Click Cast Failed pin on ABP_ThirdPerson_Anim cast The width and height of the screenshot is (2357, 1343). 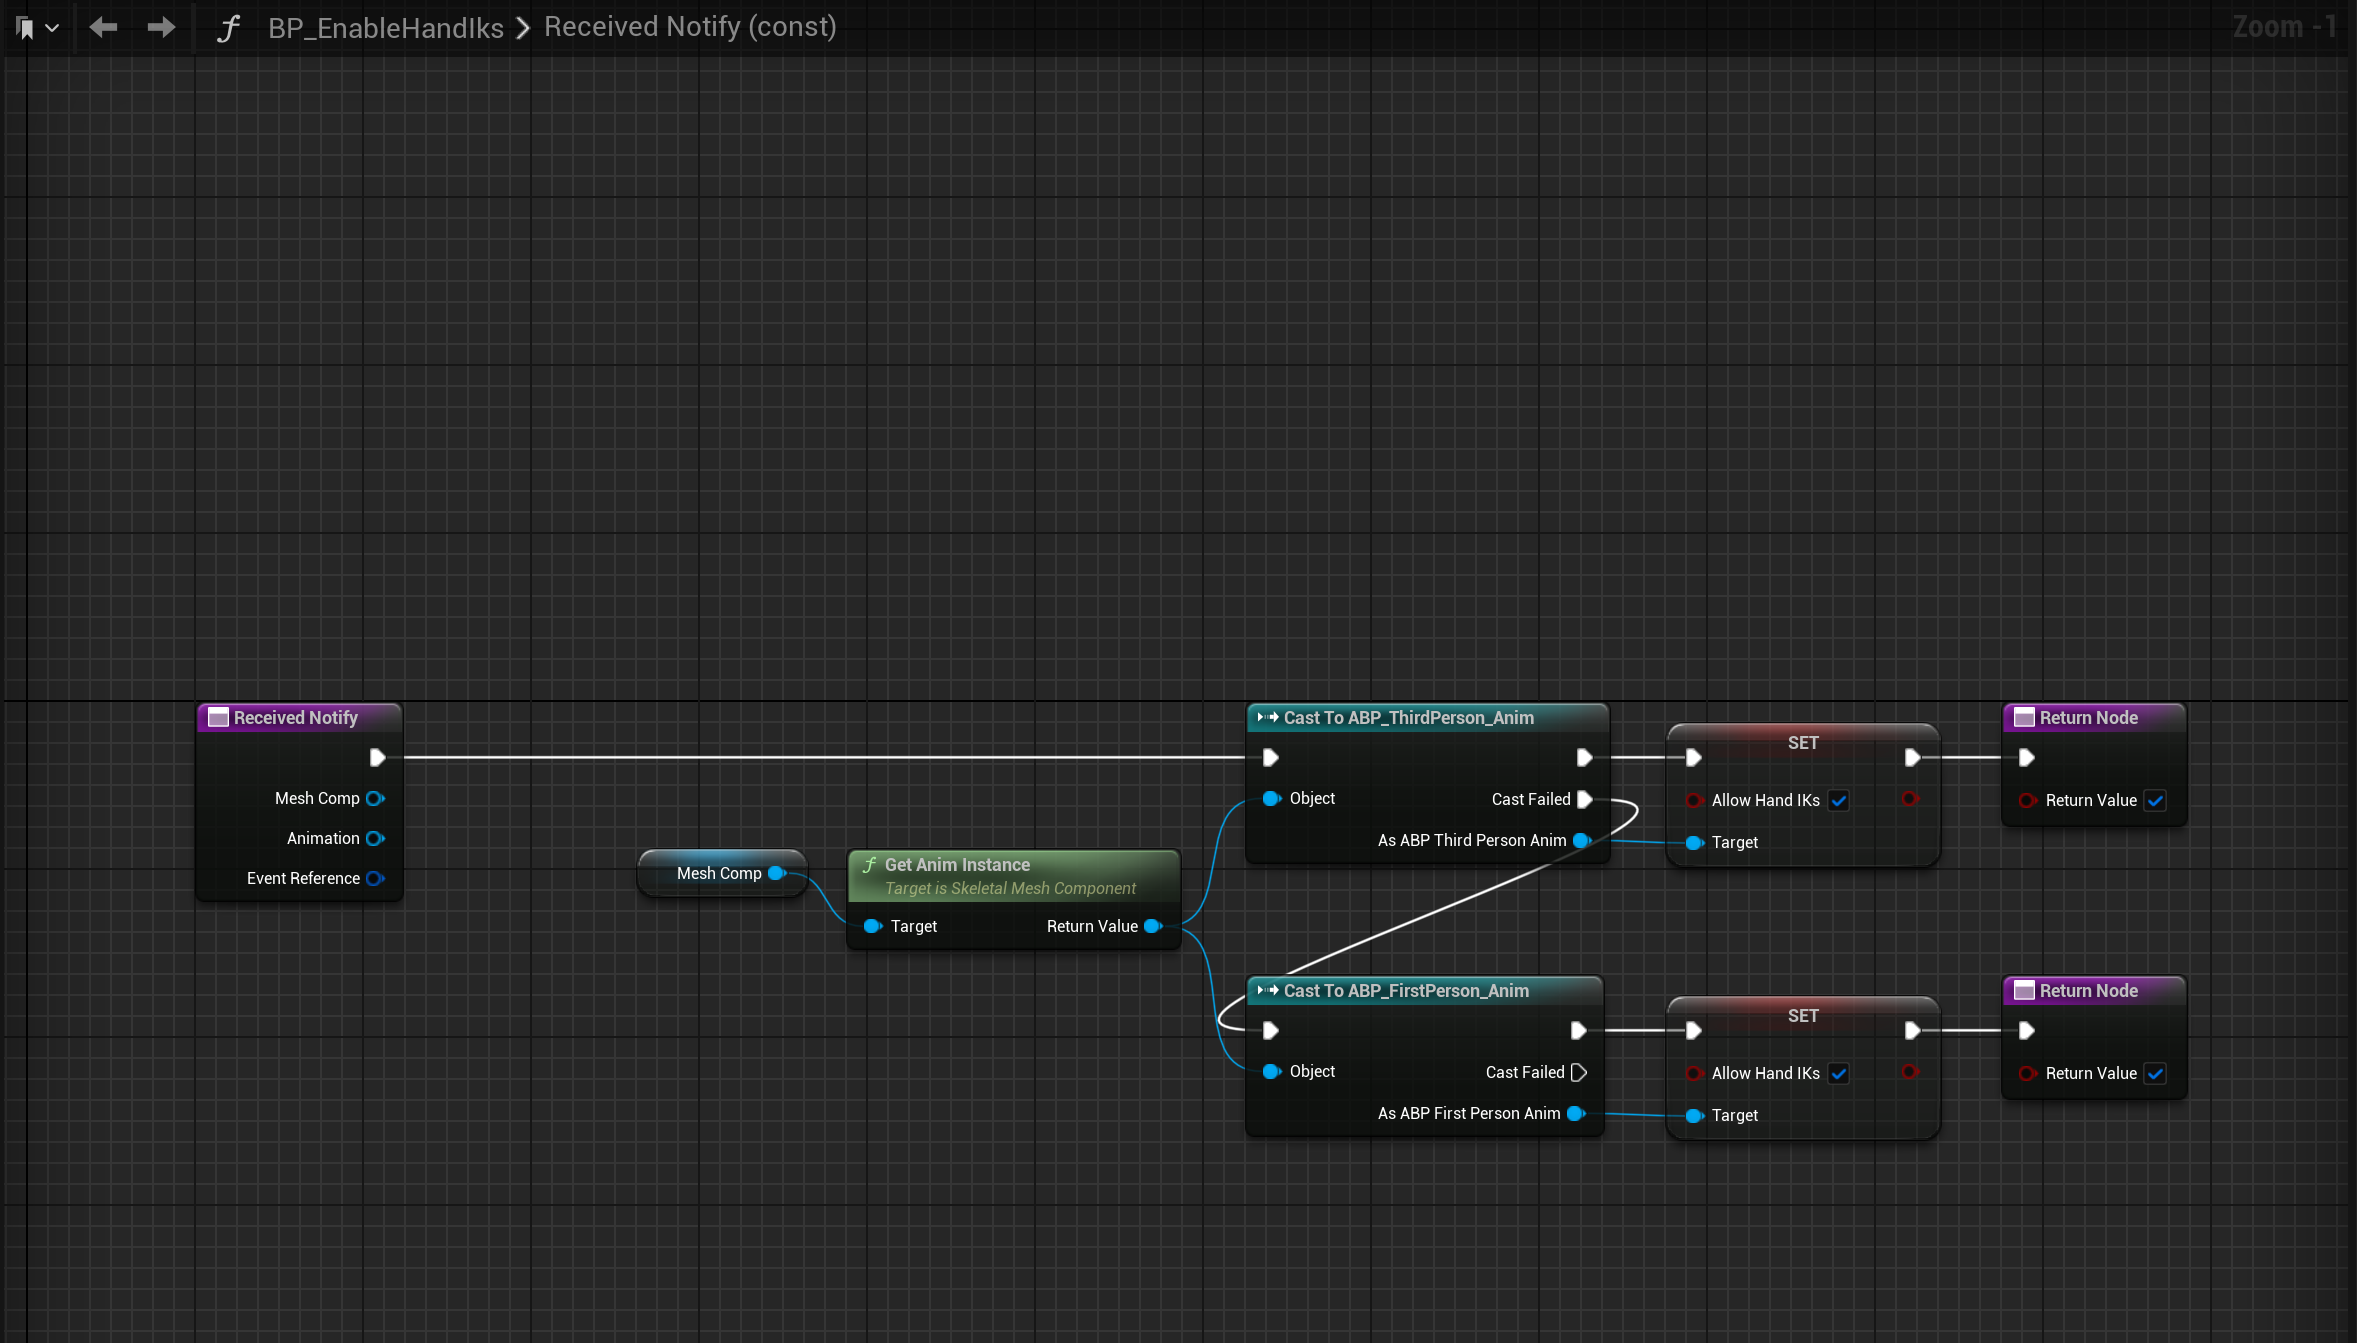coord(1584,799)
